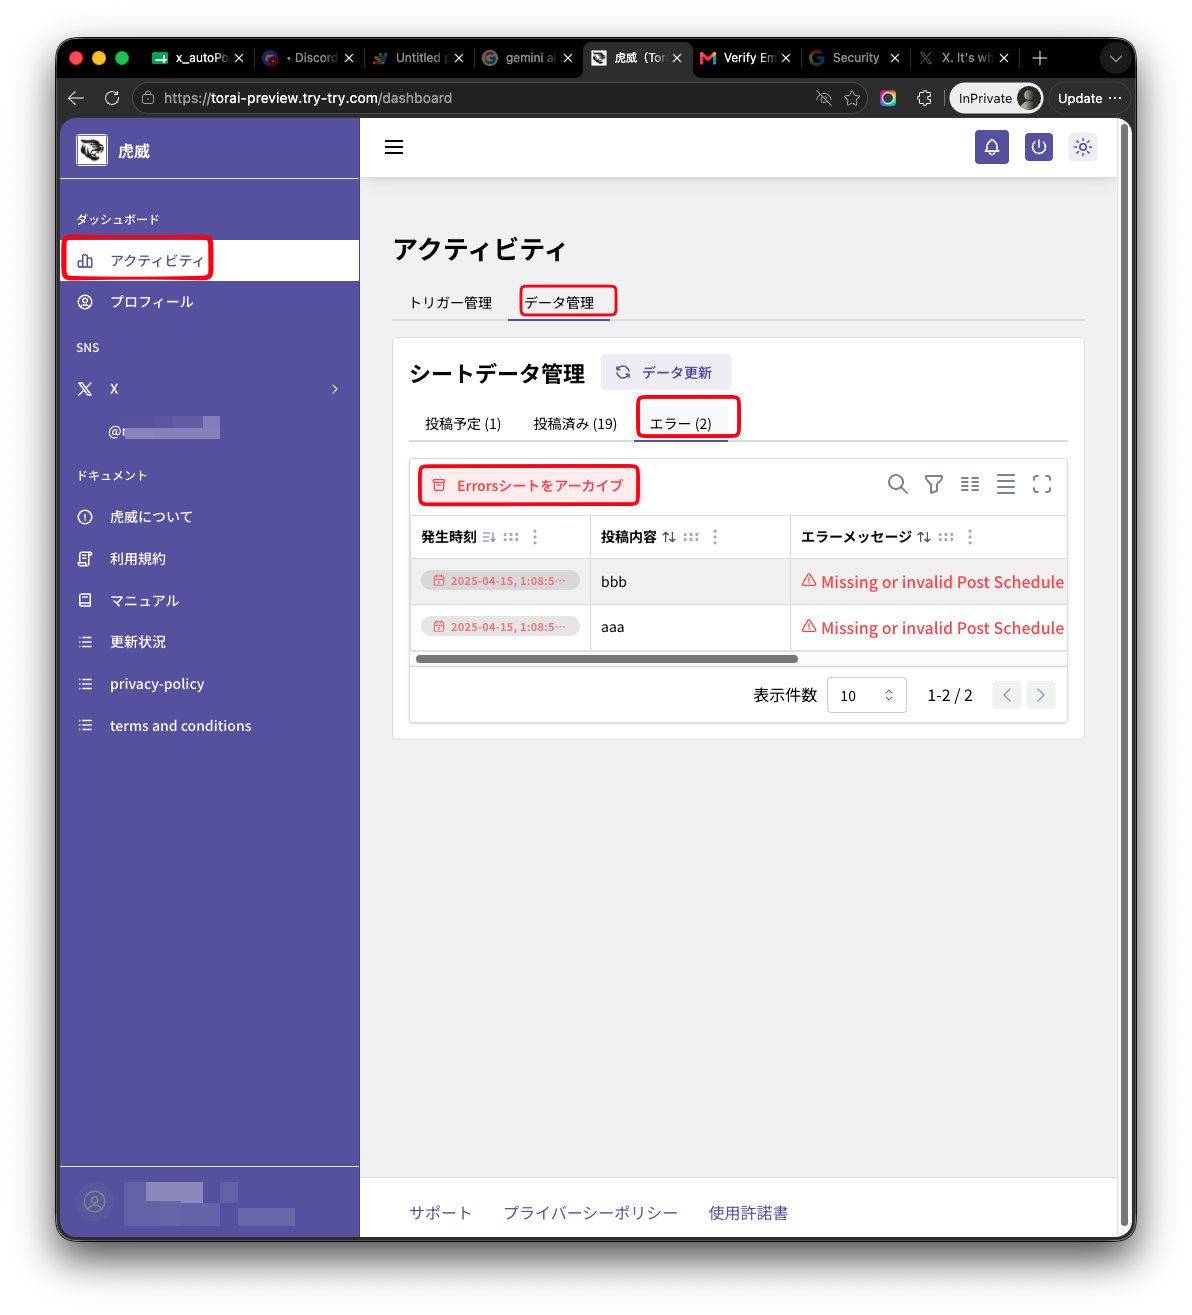1192x1315 pixels.
Task: Open 虎威について document
Action: click(209, 517)
